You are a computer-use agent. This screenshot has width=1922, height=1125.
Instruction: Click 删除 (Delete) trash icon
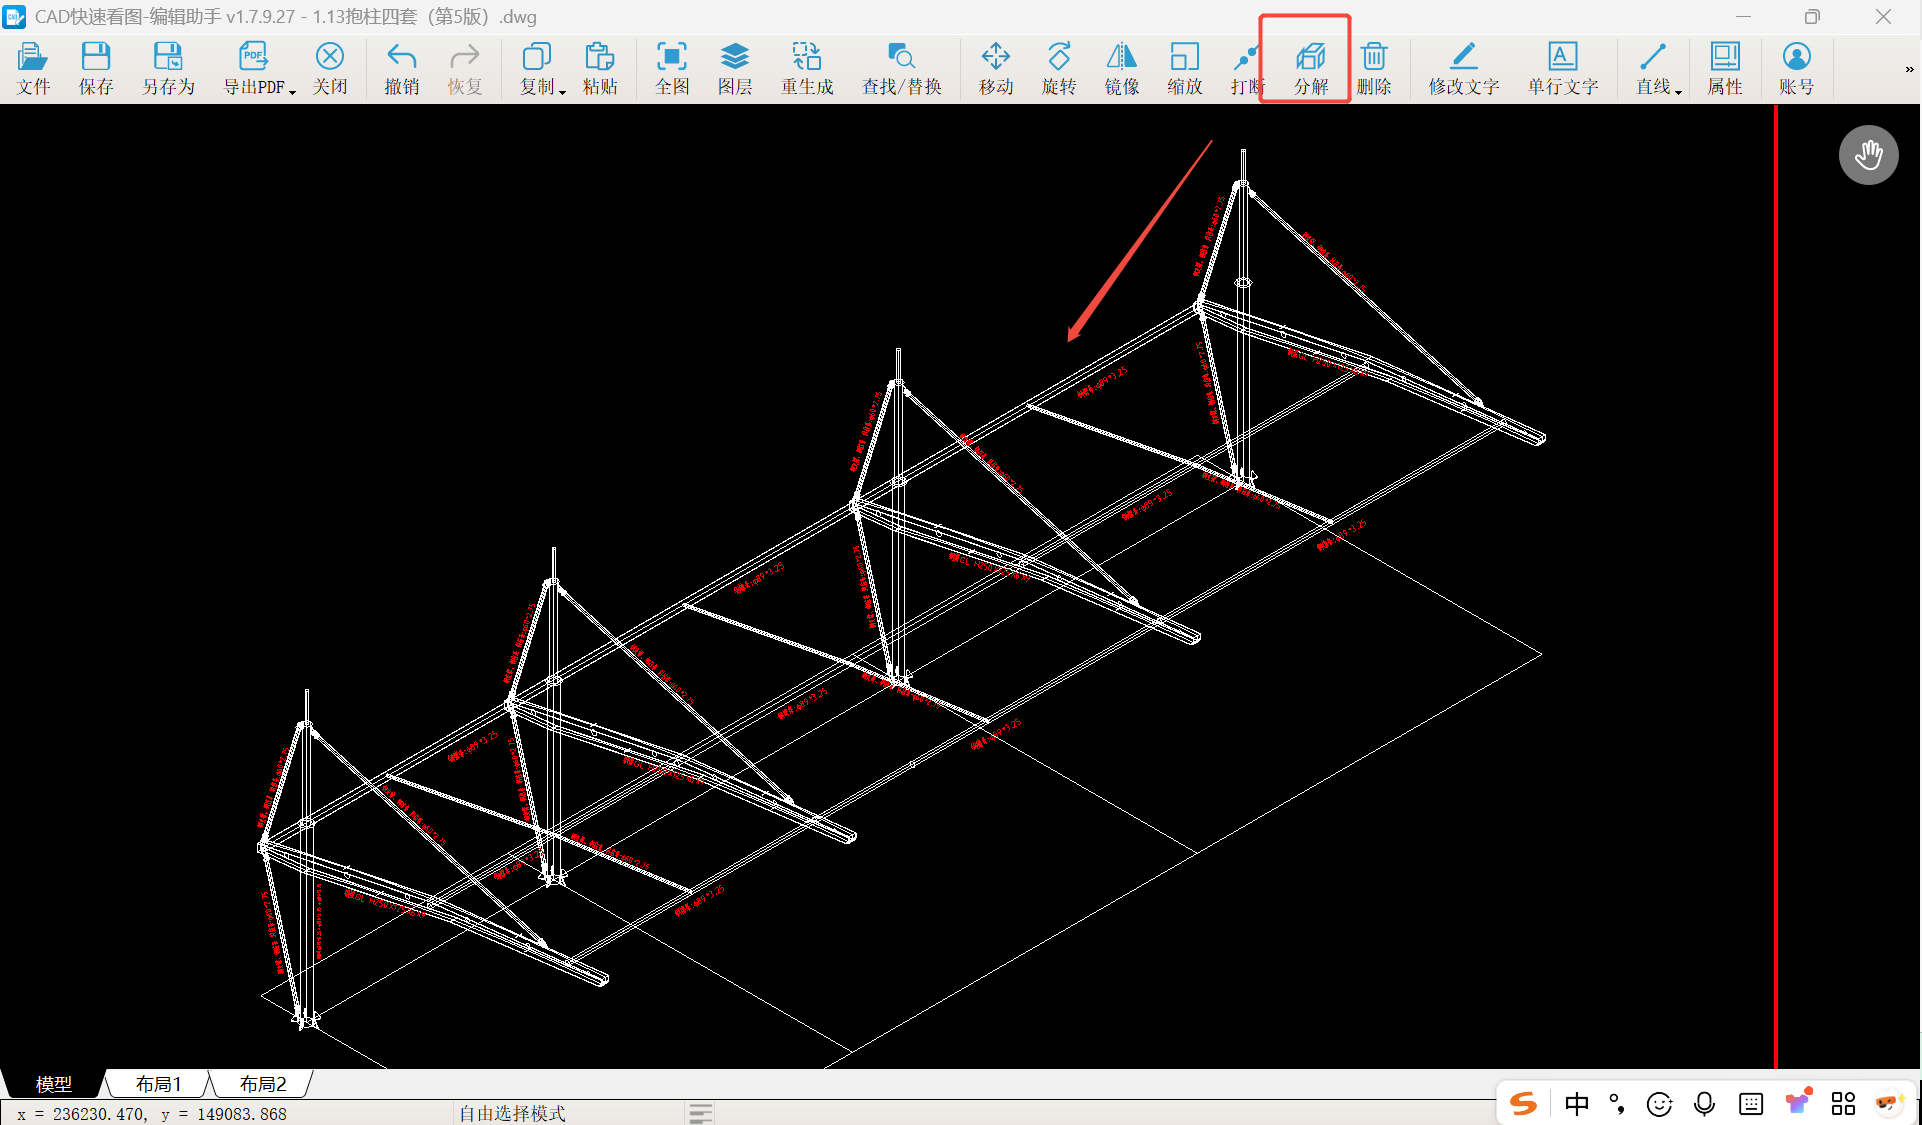(x=1374, y=58)
